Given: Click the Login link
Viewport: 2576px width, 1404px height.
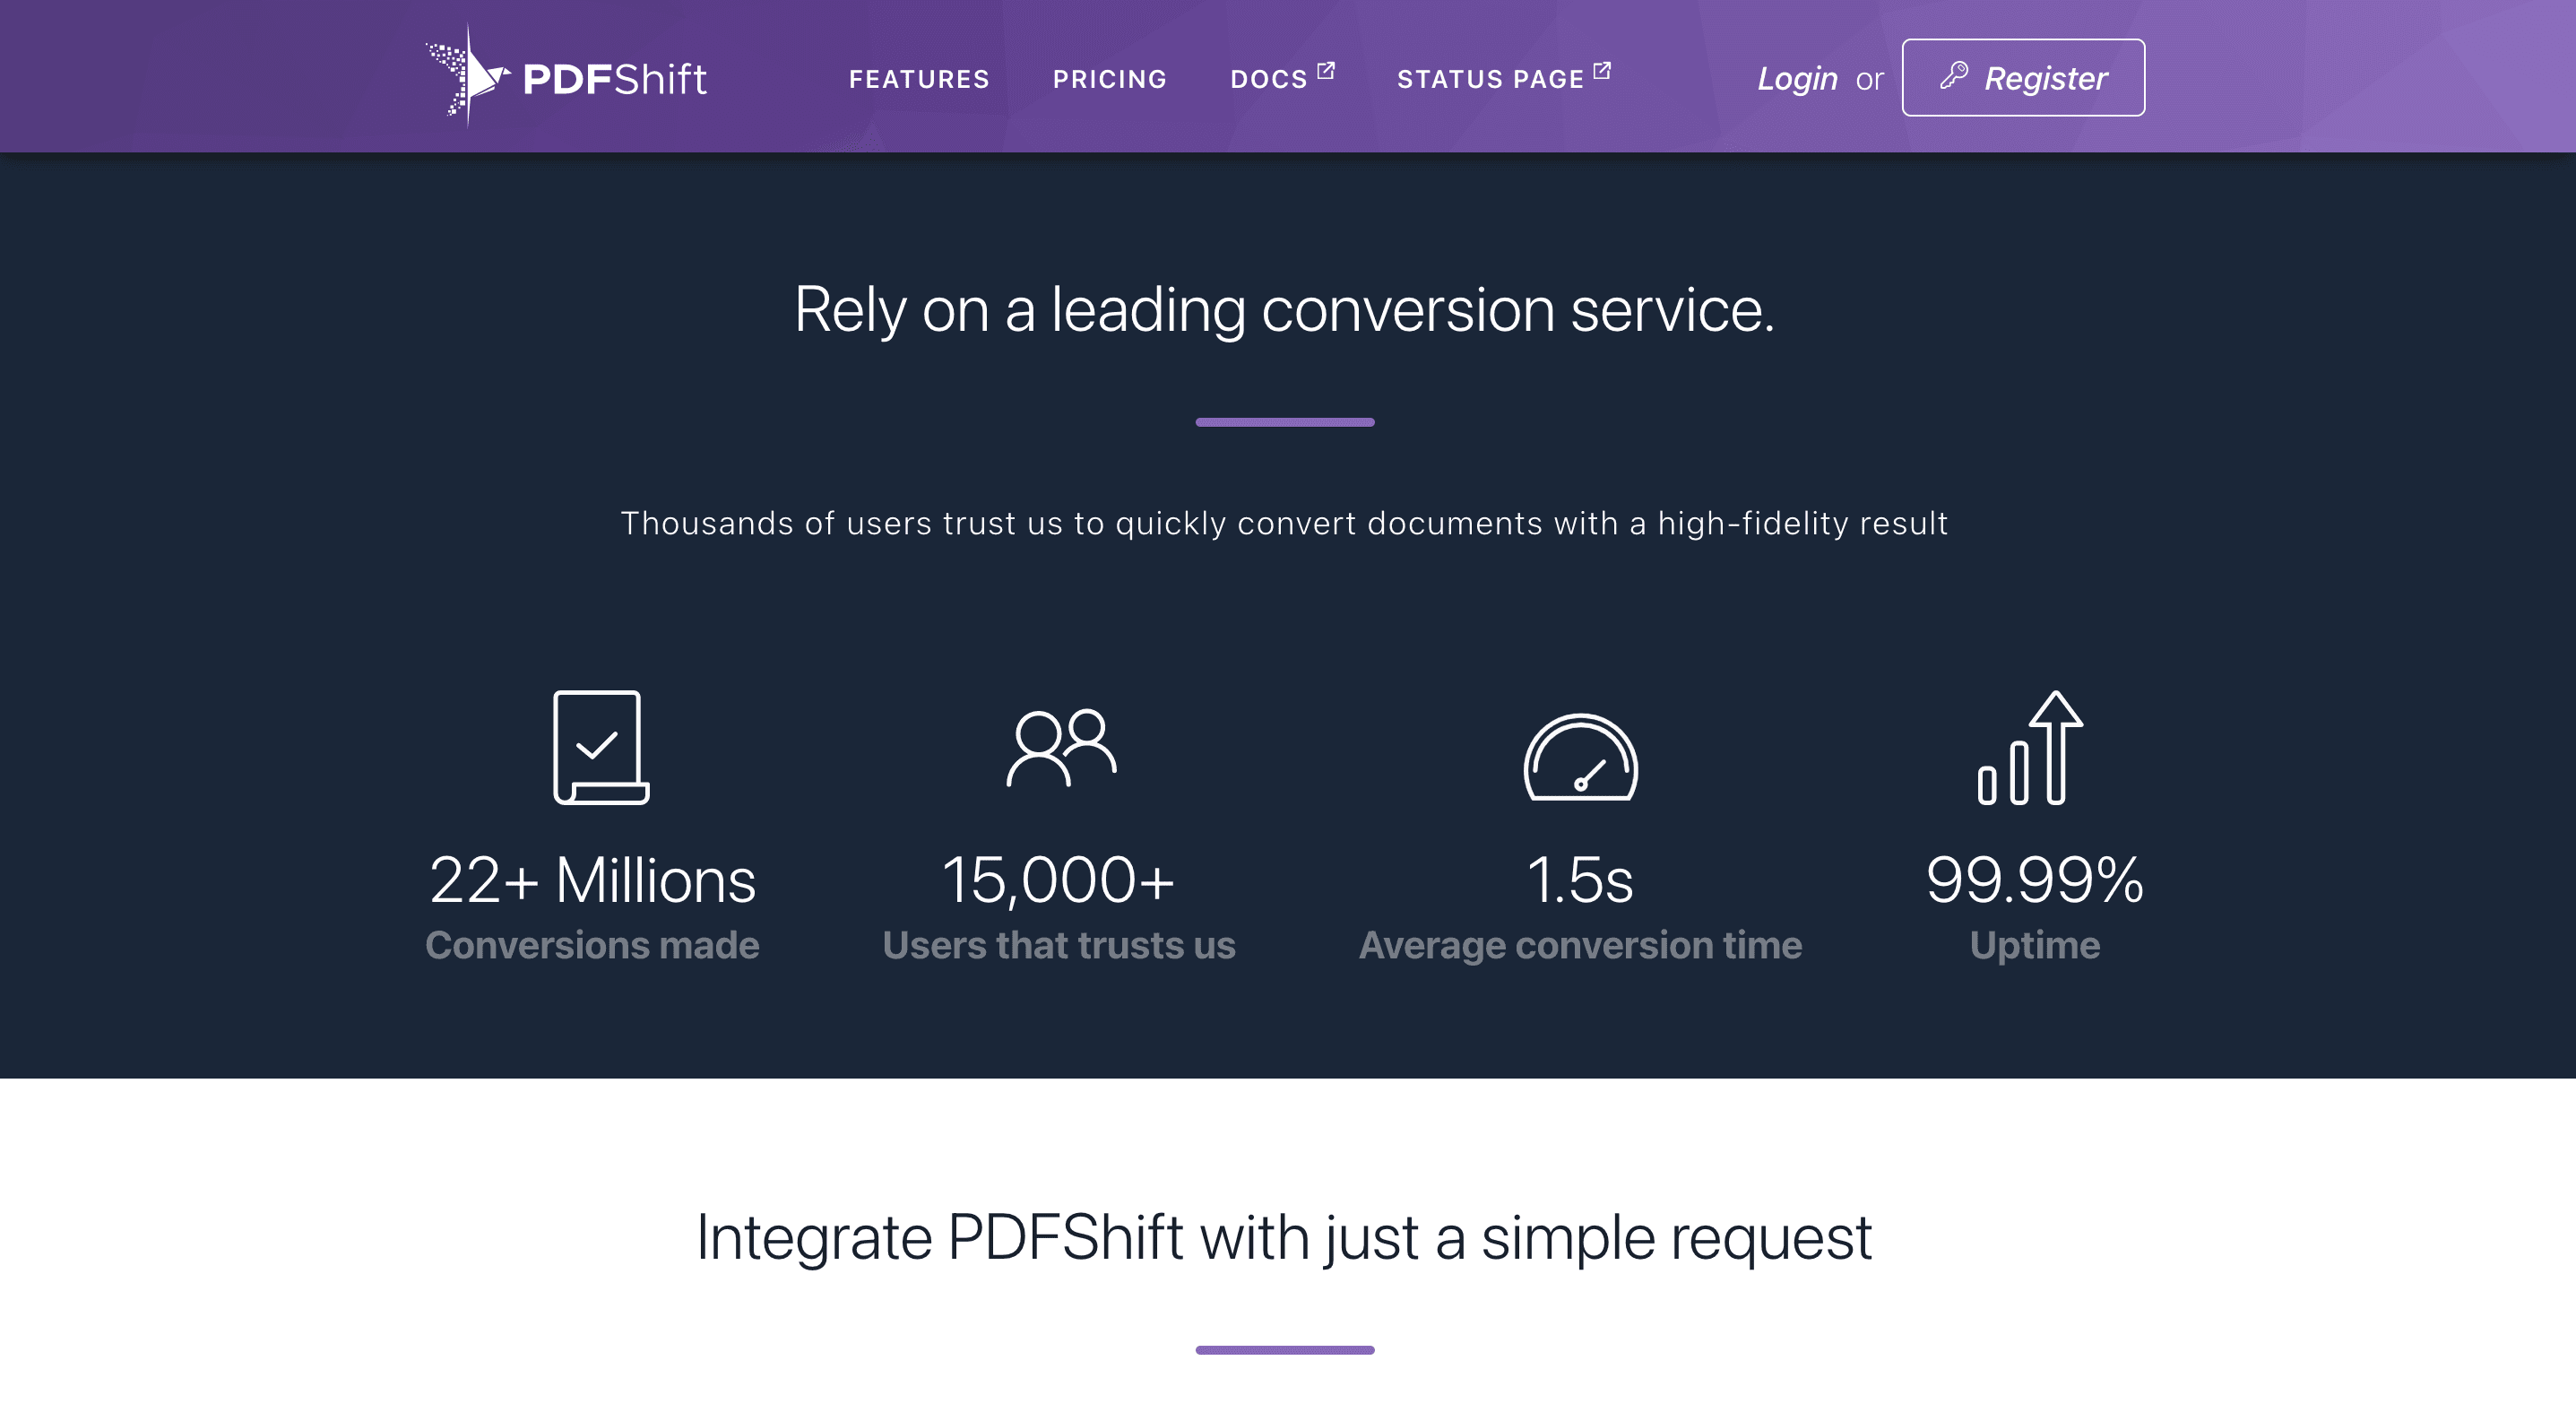Looking at the screenshot, I should point(1797,78).
